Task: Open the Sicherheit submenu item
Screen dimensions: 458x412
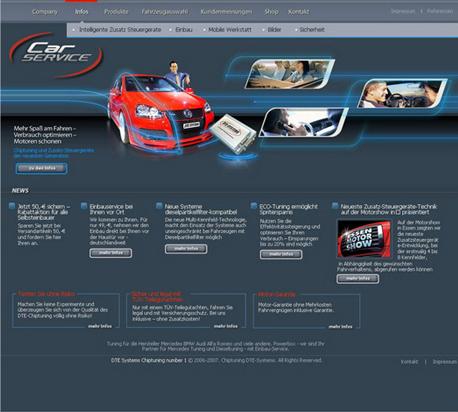Action: 312,30
